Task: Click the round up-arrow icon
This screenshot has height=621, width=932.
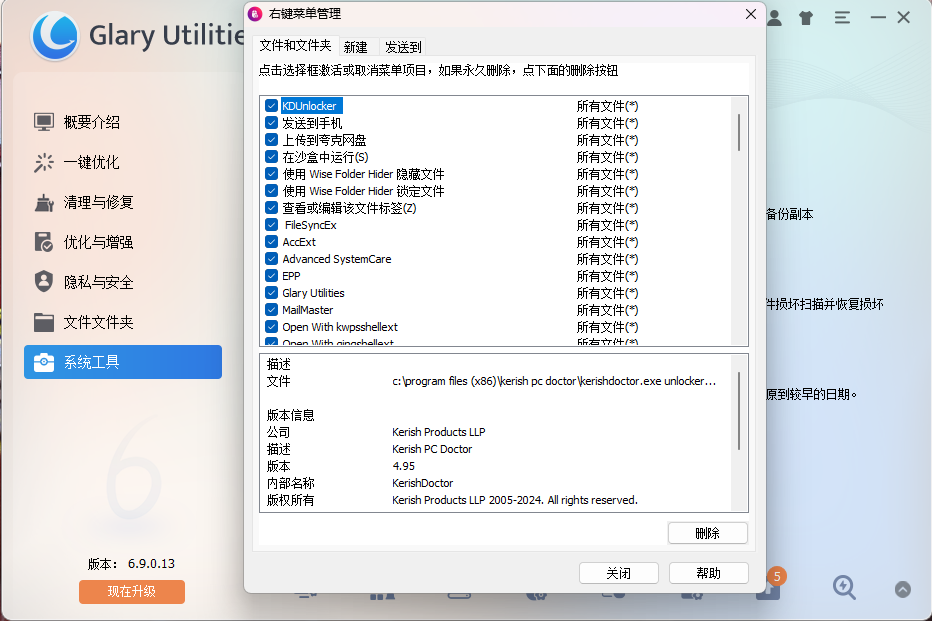Action: (x=902, y=590)
